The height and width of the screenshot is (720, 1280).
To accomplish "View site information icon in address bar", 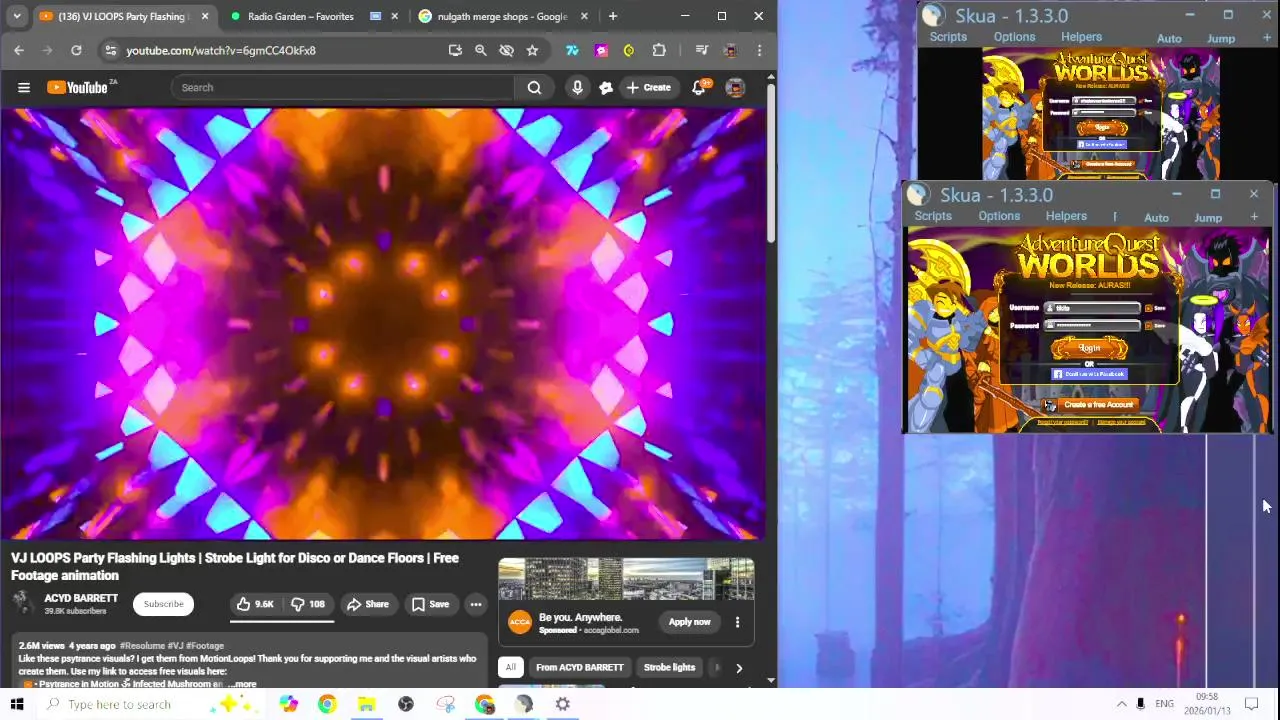I will (x=110, y=50).
